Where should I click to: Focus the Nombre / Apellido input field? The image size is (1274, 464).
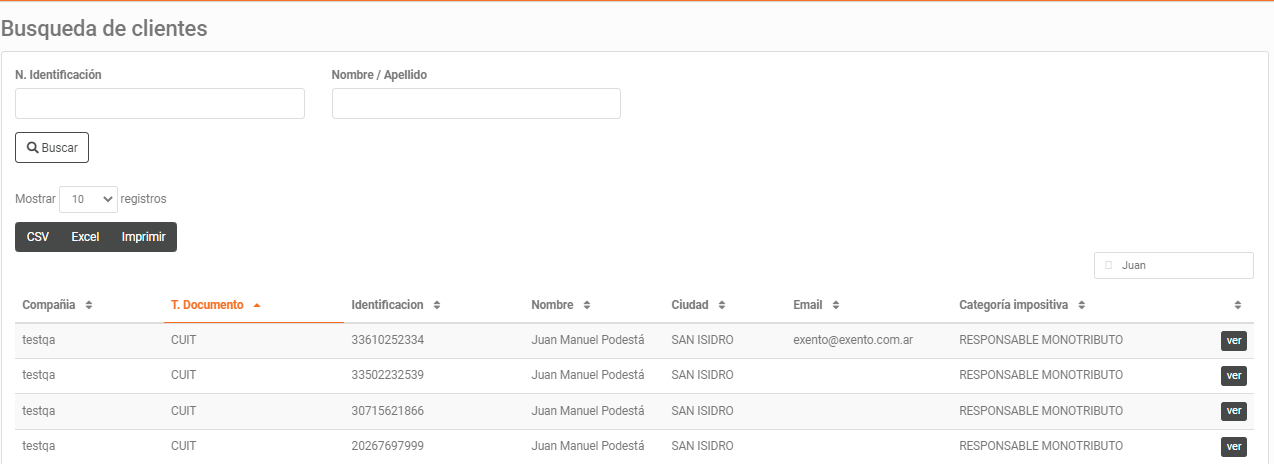(x=476, y=103)
